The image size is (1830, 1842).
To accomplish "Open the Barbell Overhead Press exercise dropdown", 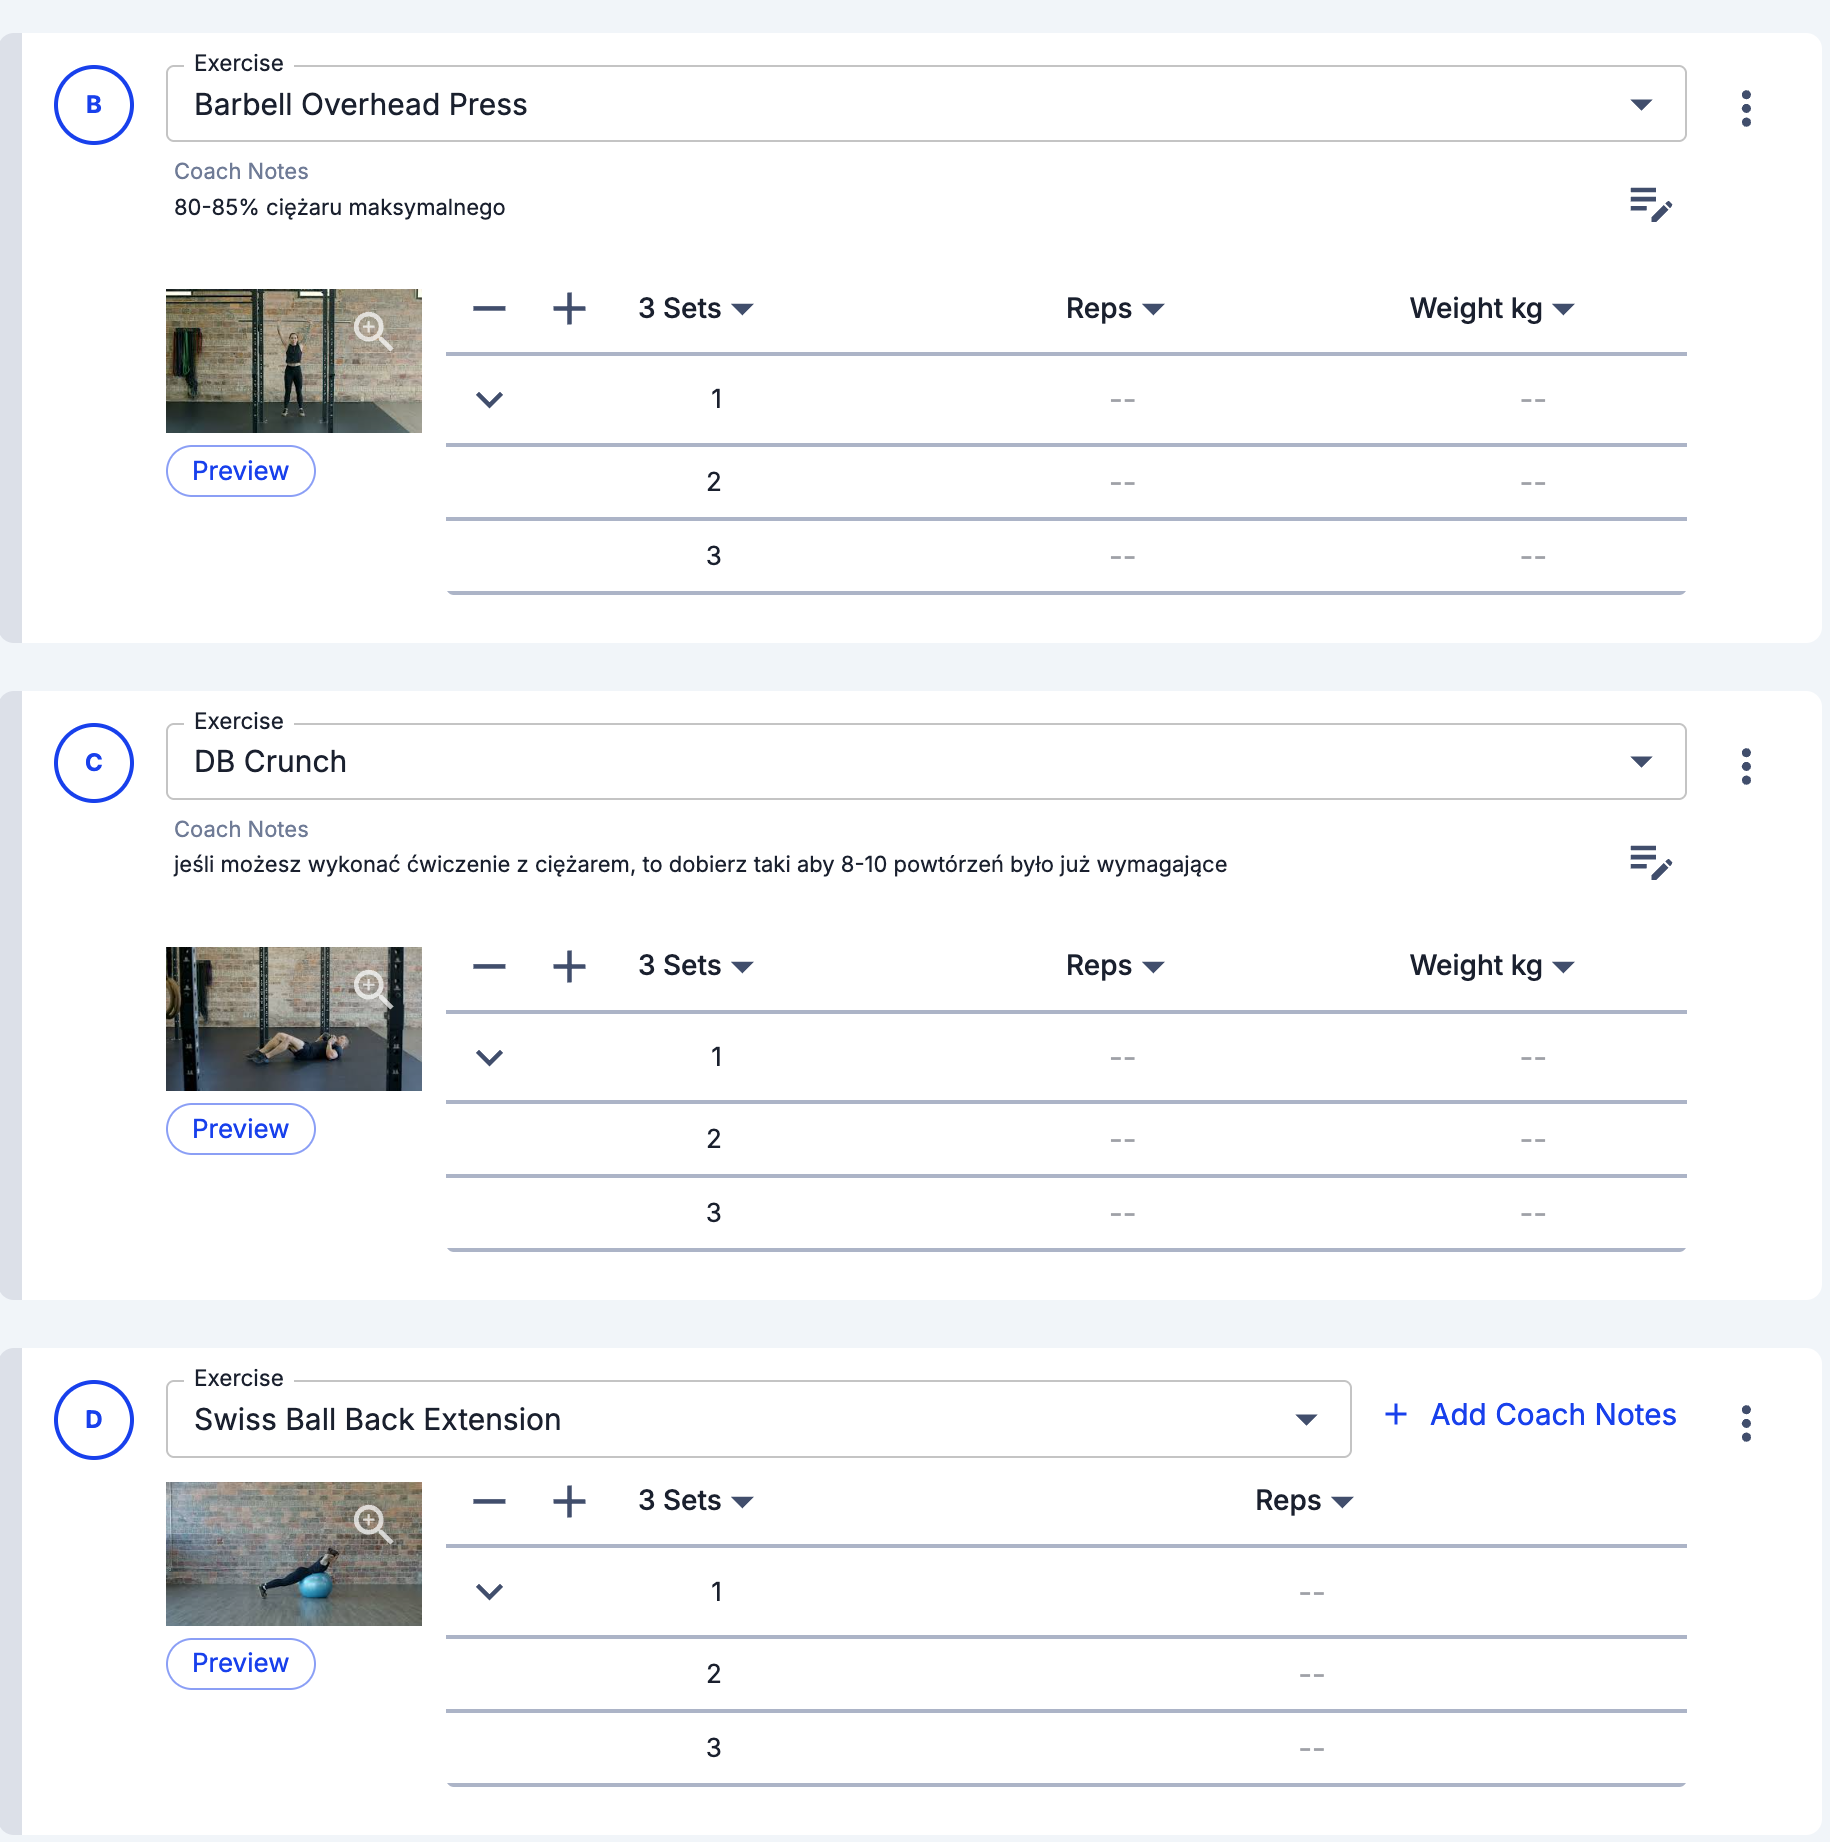I will (1640, 105).
